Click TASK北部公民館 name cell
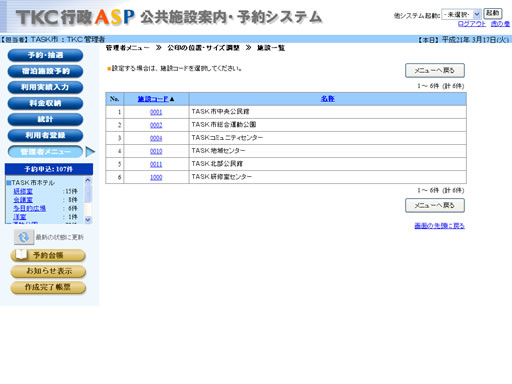 (328, 164)
